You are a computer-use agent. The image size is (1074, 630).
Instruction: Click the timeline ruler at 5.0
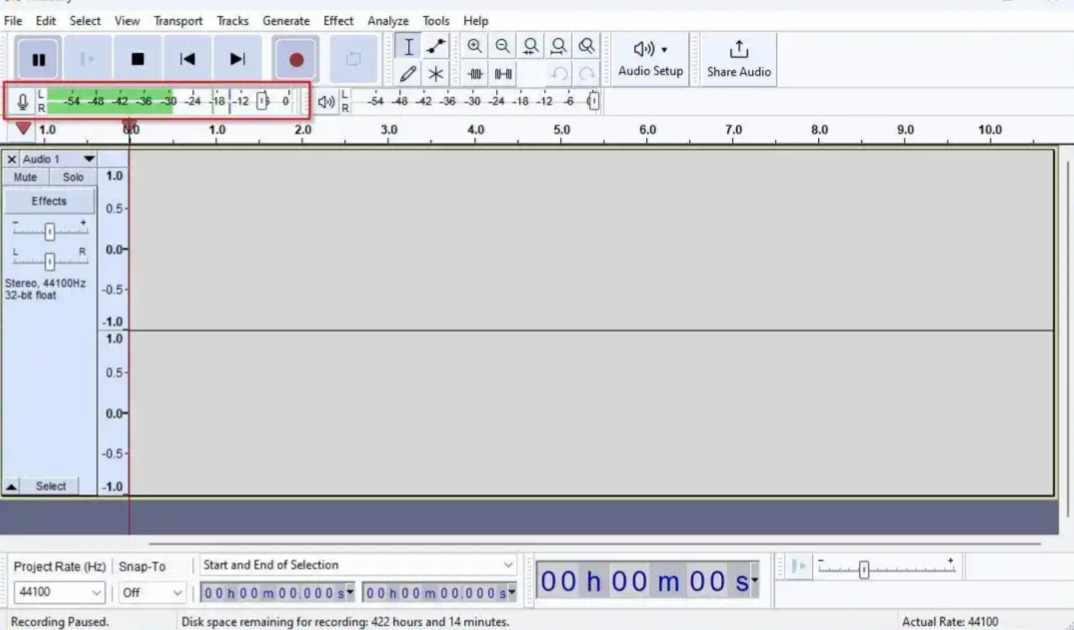(x=562, y=130)
